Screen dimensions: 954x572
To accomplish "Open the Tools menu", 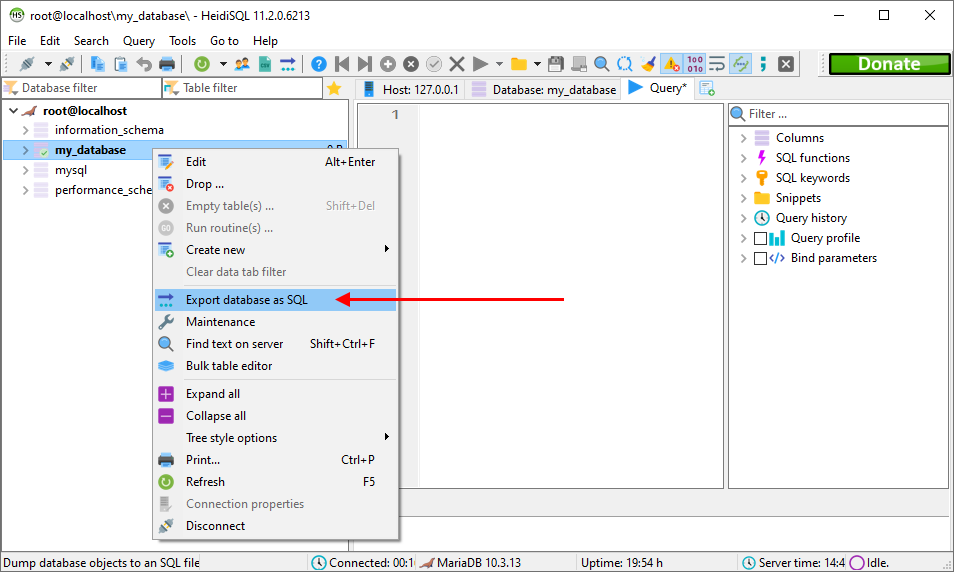I will click(183, 41).
